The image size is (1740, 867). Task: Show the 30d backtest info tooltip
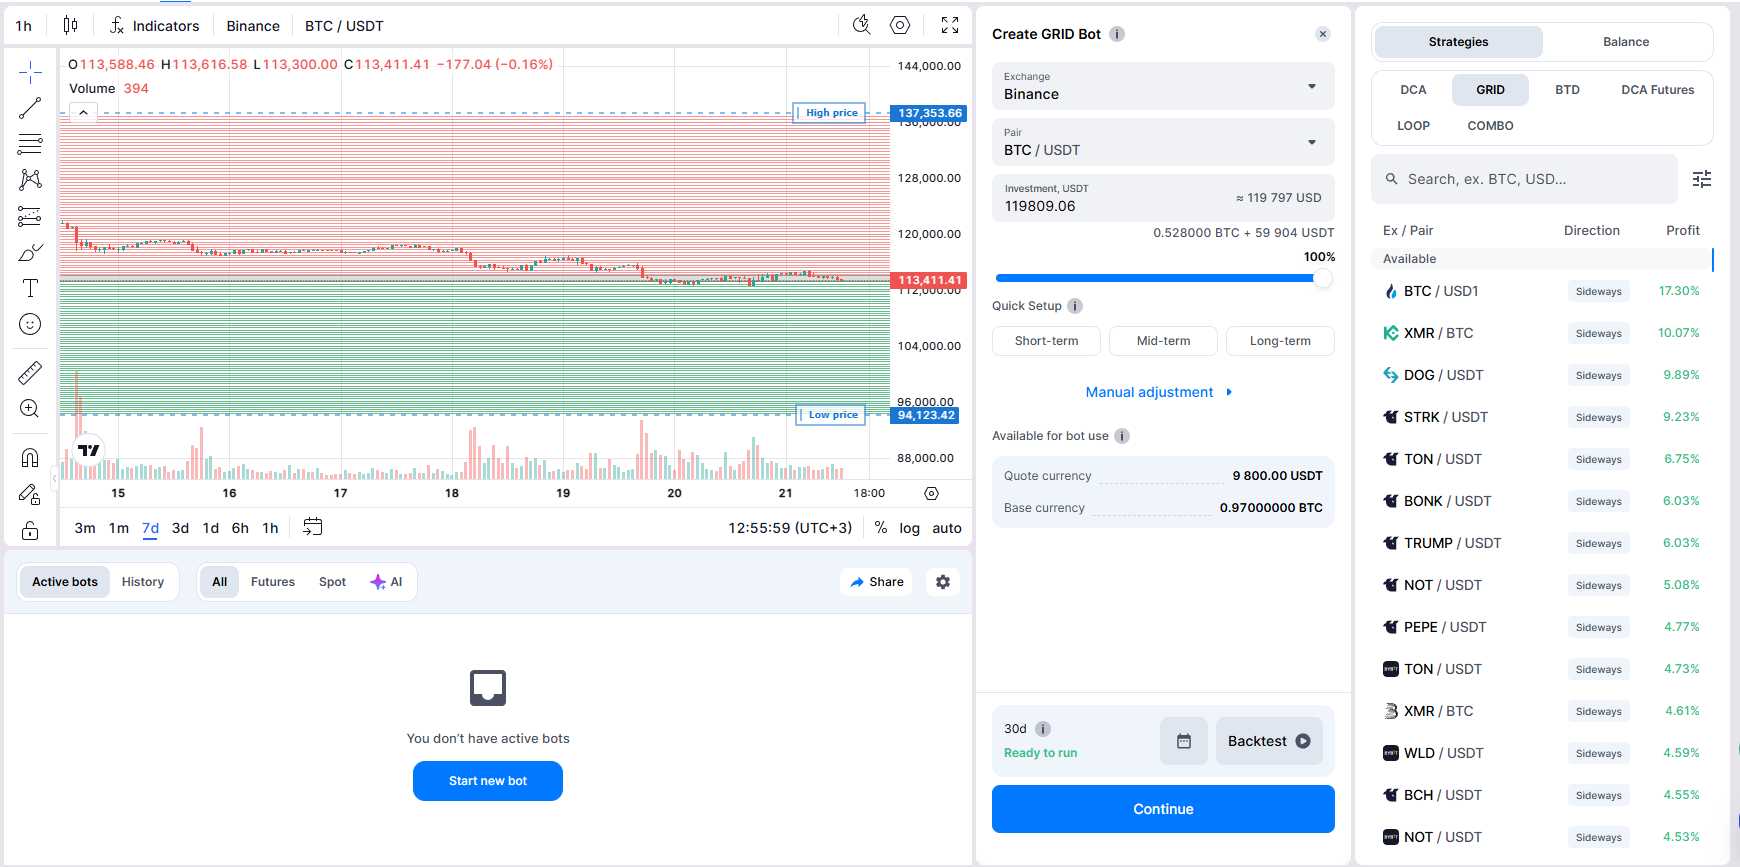click(1043, 729)
